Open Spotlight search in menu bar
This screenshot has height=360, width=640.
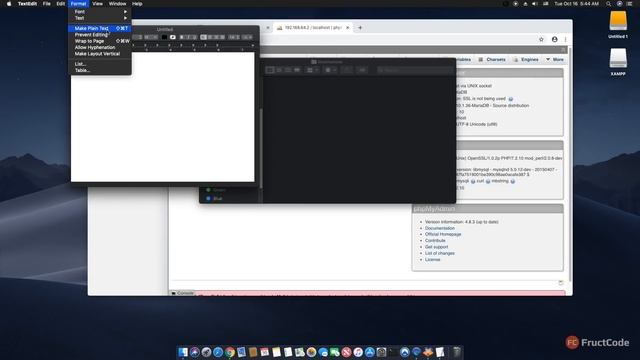pos(608,4)
